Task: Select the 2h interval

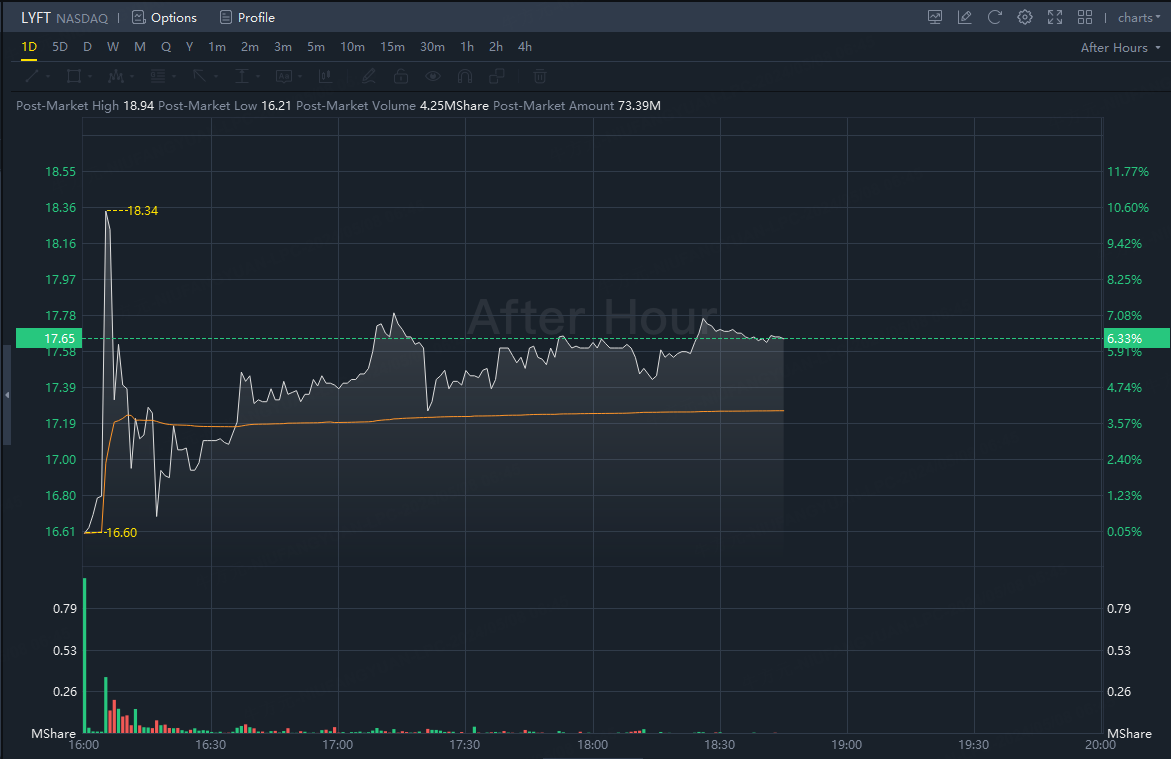Action: 496,46
